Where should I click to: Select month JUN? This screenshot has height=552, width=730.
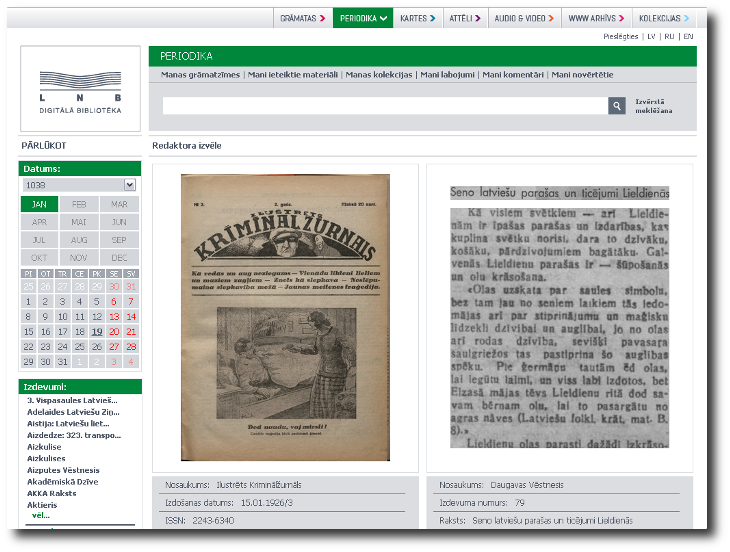pyautogui.click(x=119, y=222)
